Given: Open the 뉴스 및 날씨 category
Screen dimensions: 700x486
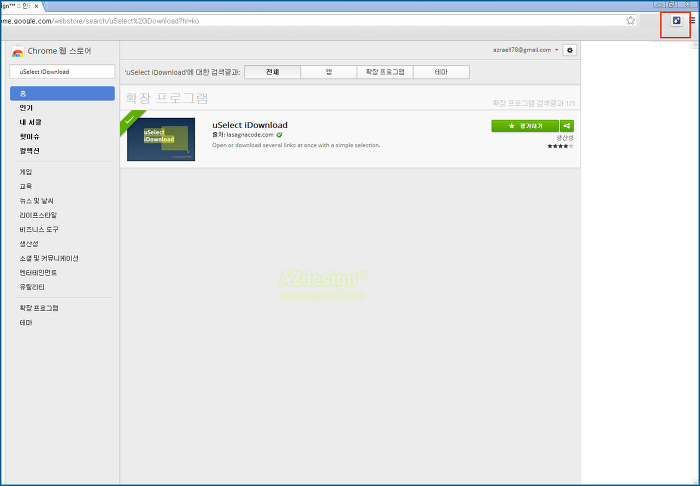Looking at the screenshot, I should pos(37,201).
